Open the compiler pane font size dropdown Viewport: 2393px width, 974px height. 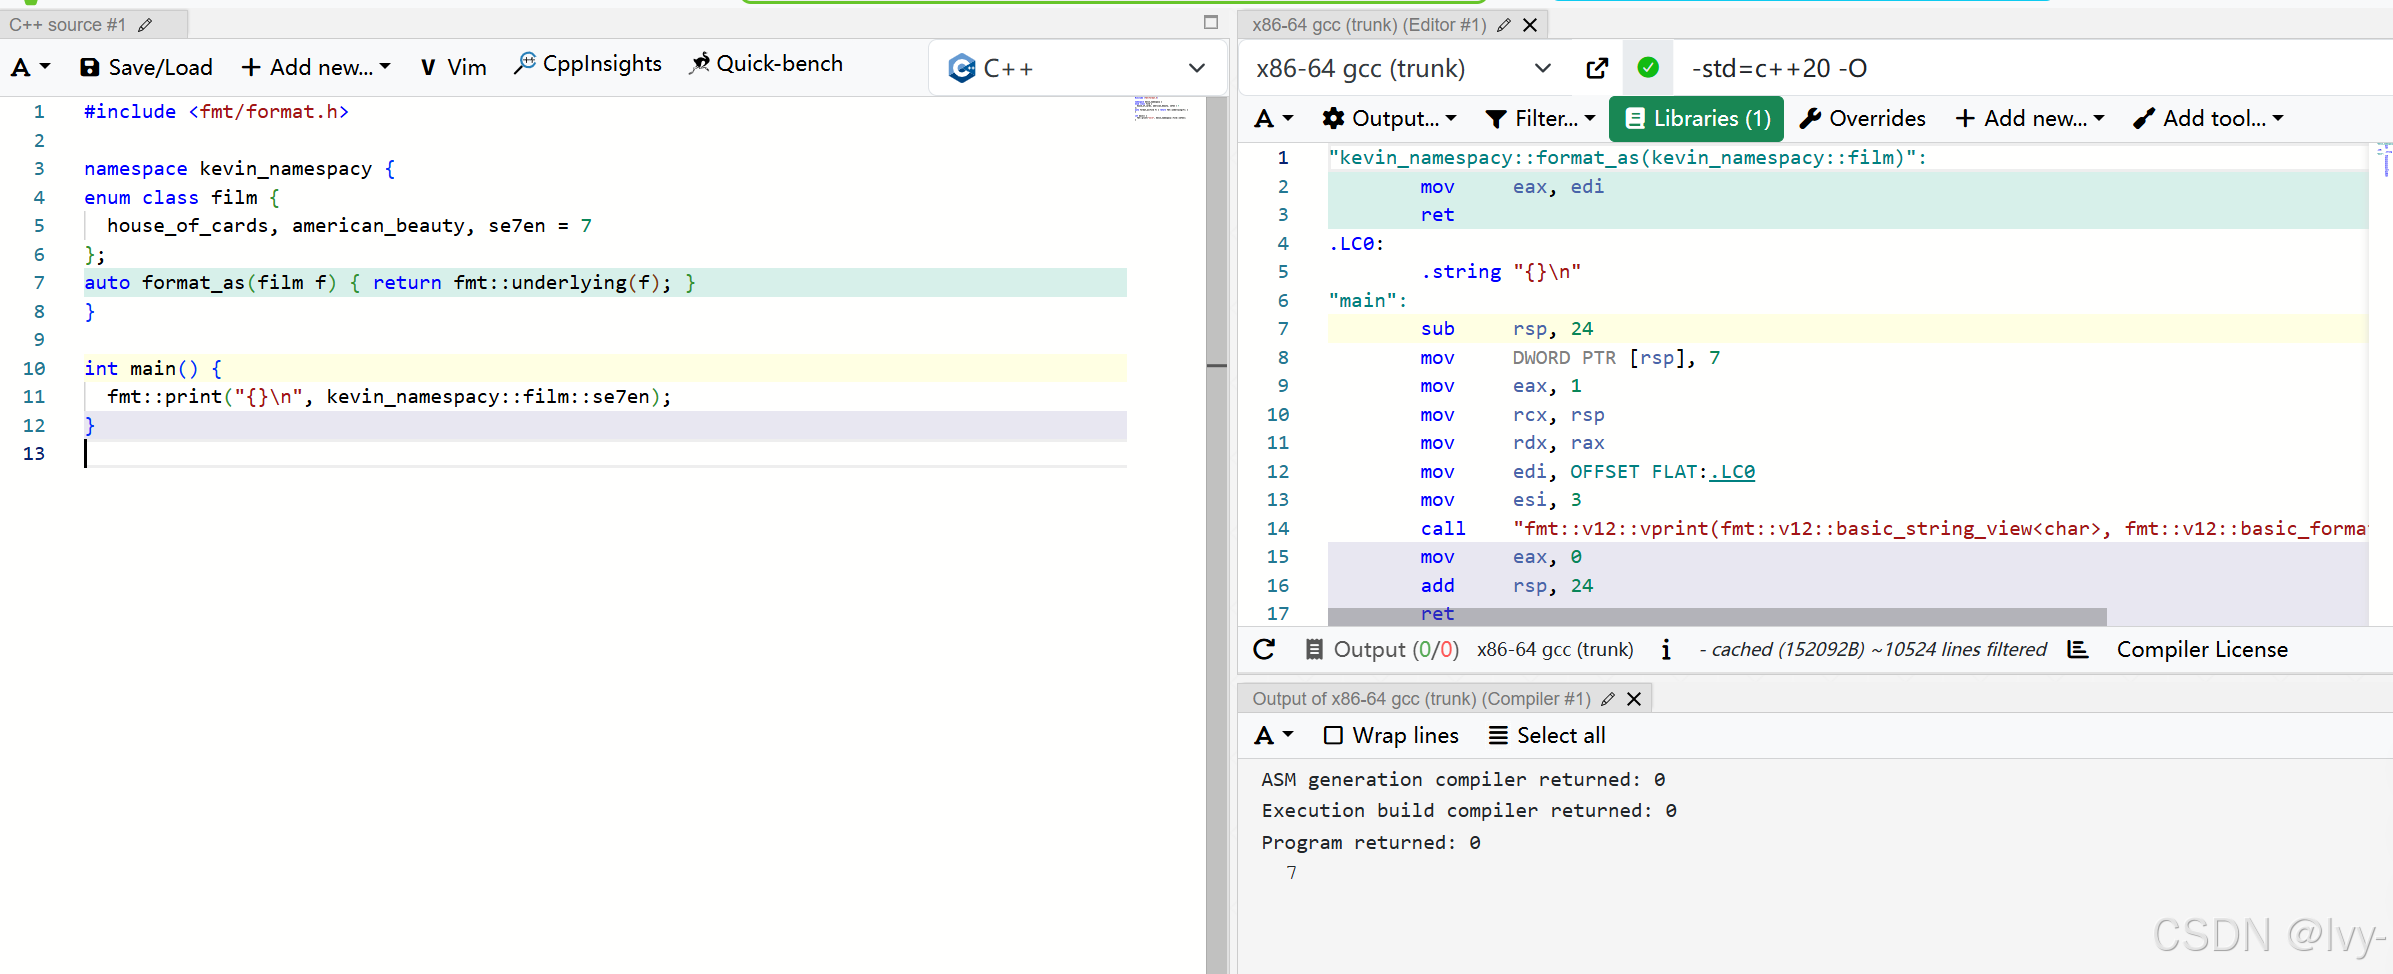click(x=1274, y=119)
